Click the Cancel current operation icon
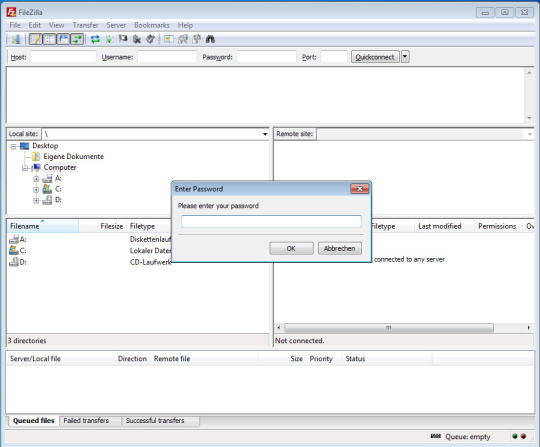The width and height of the screenshot is (540, 447). tap(123, 39)
